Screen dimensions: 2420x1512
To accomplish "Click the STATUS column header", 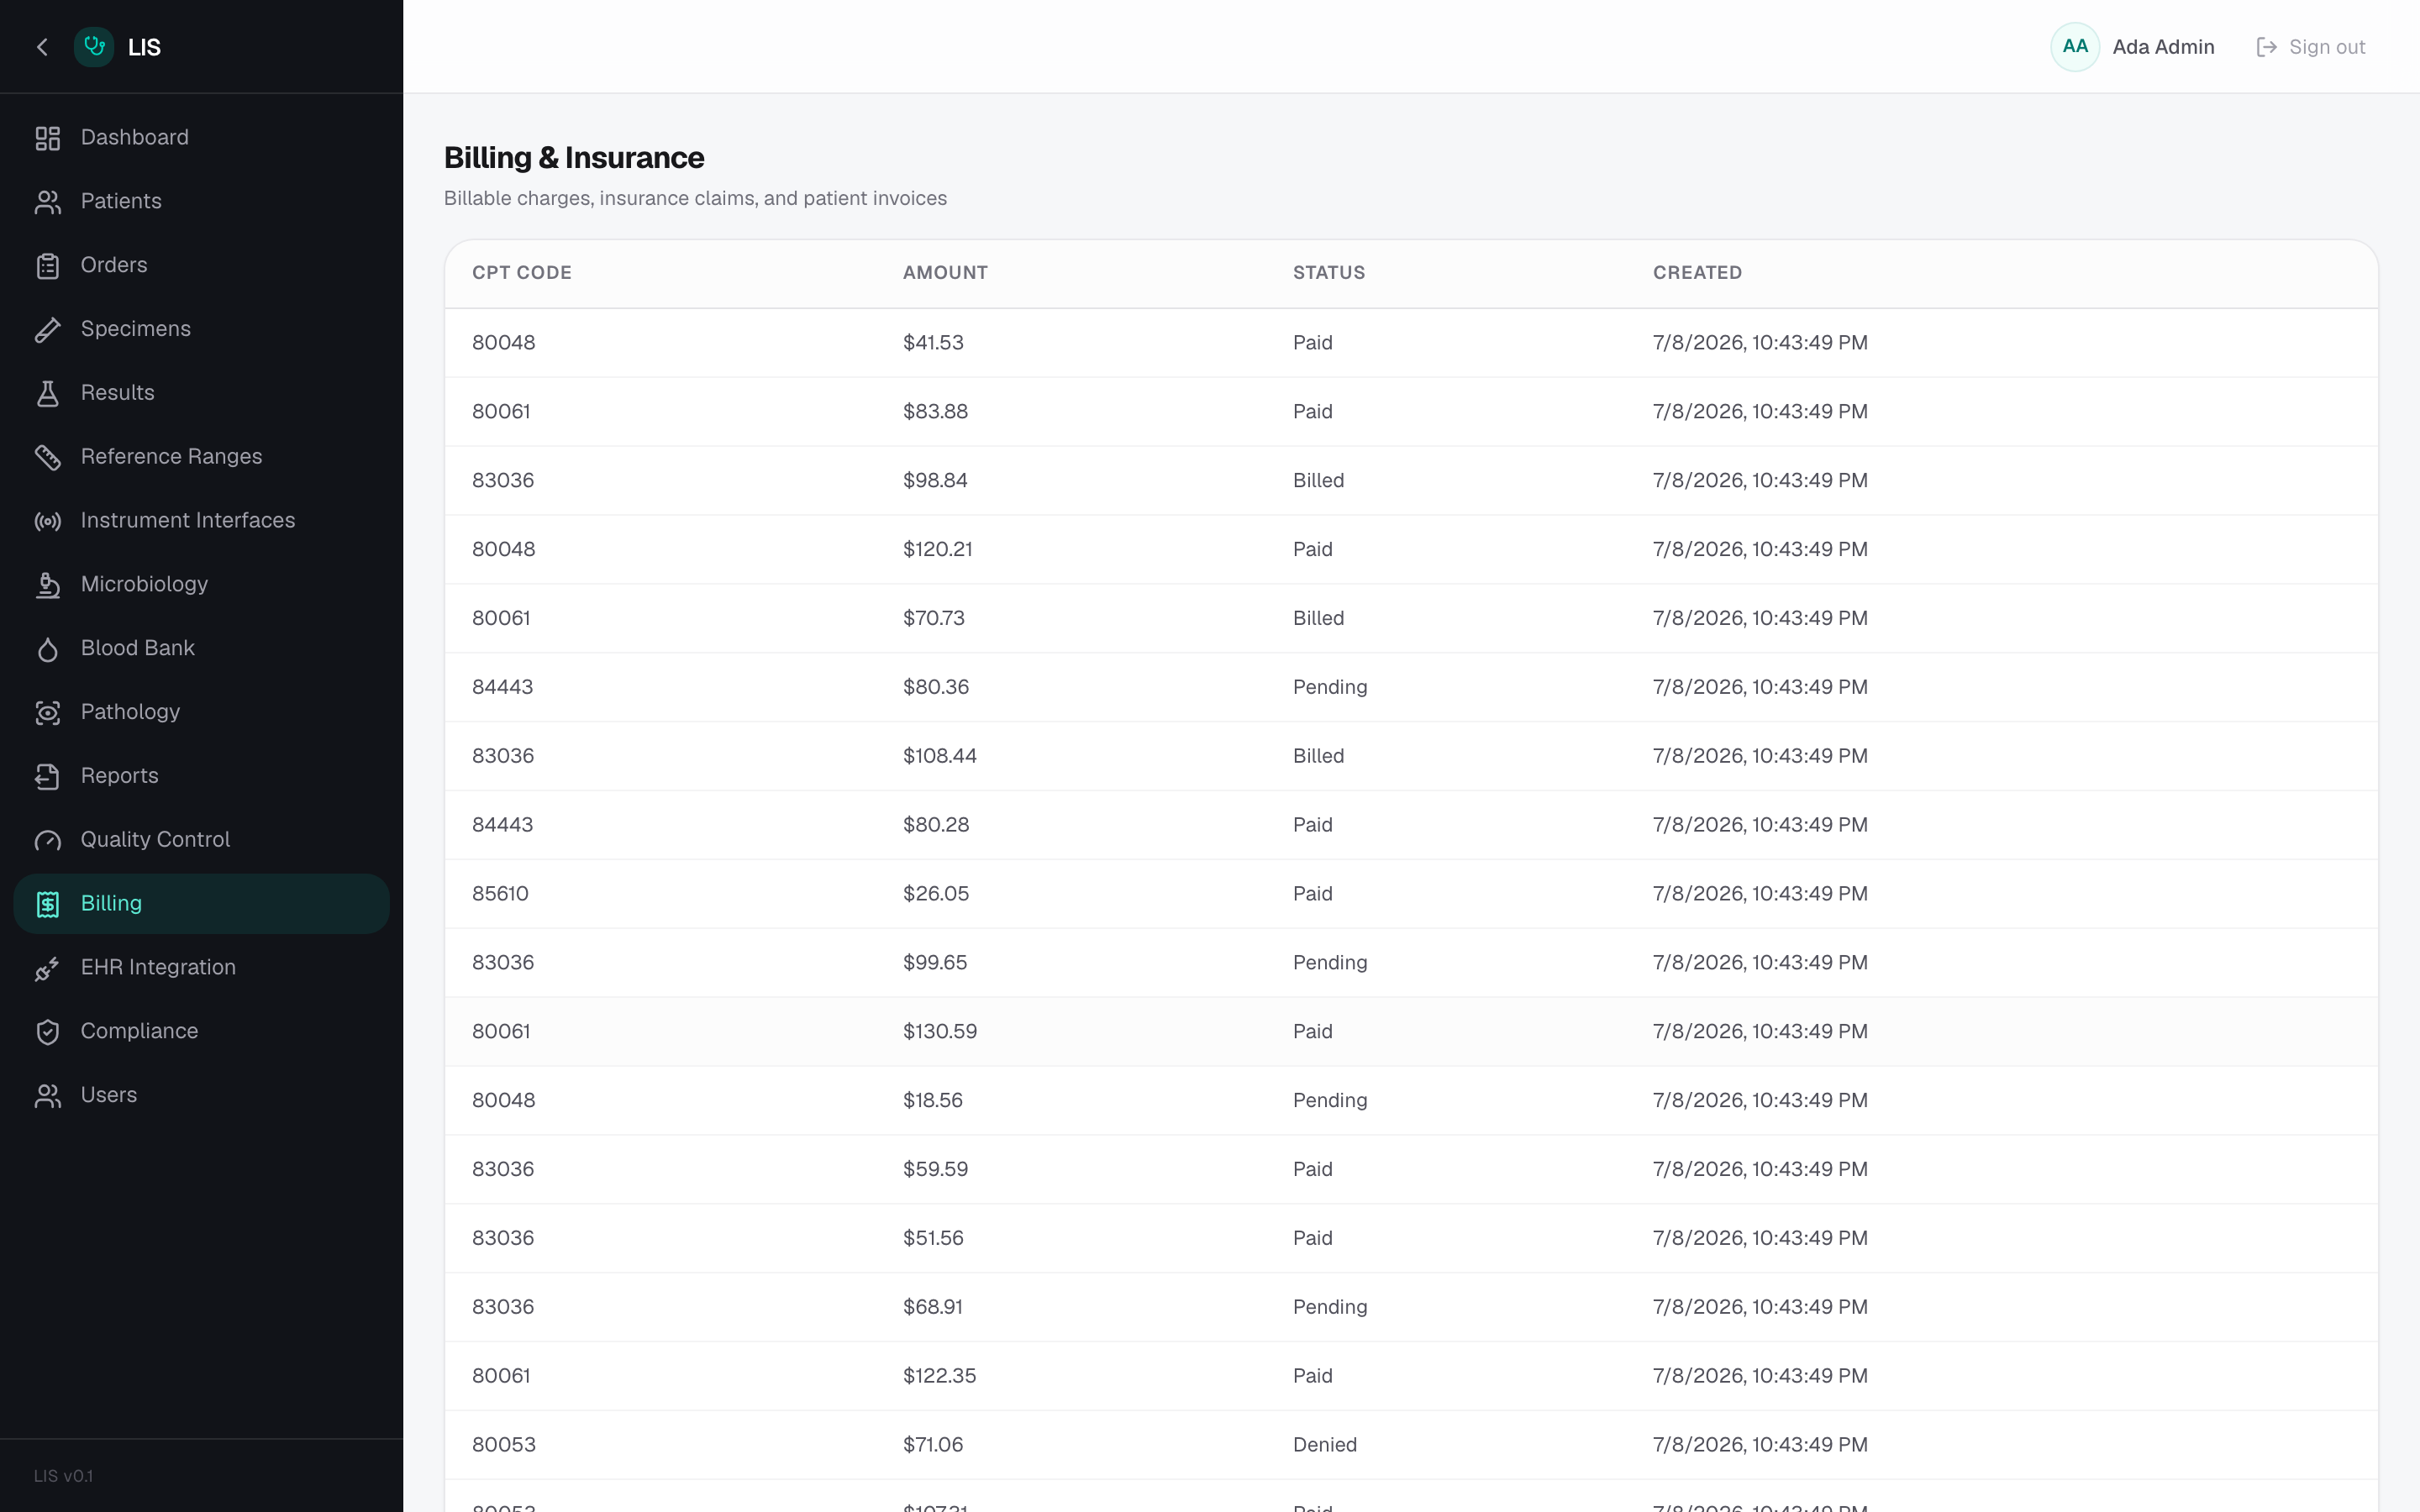I will click(x=1328, y=273).
